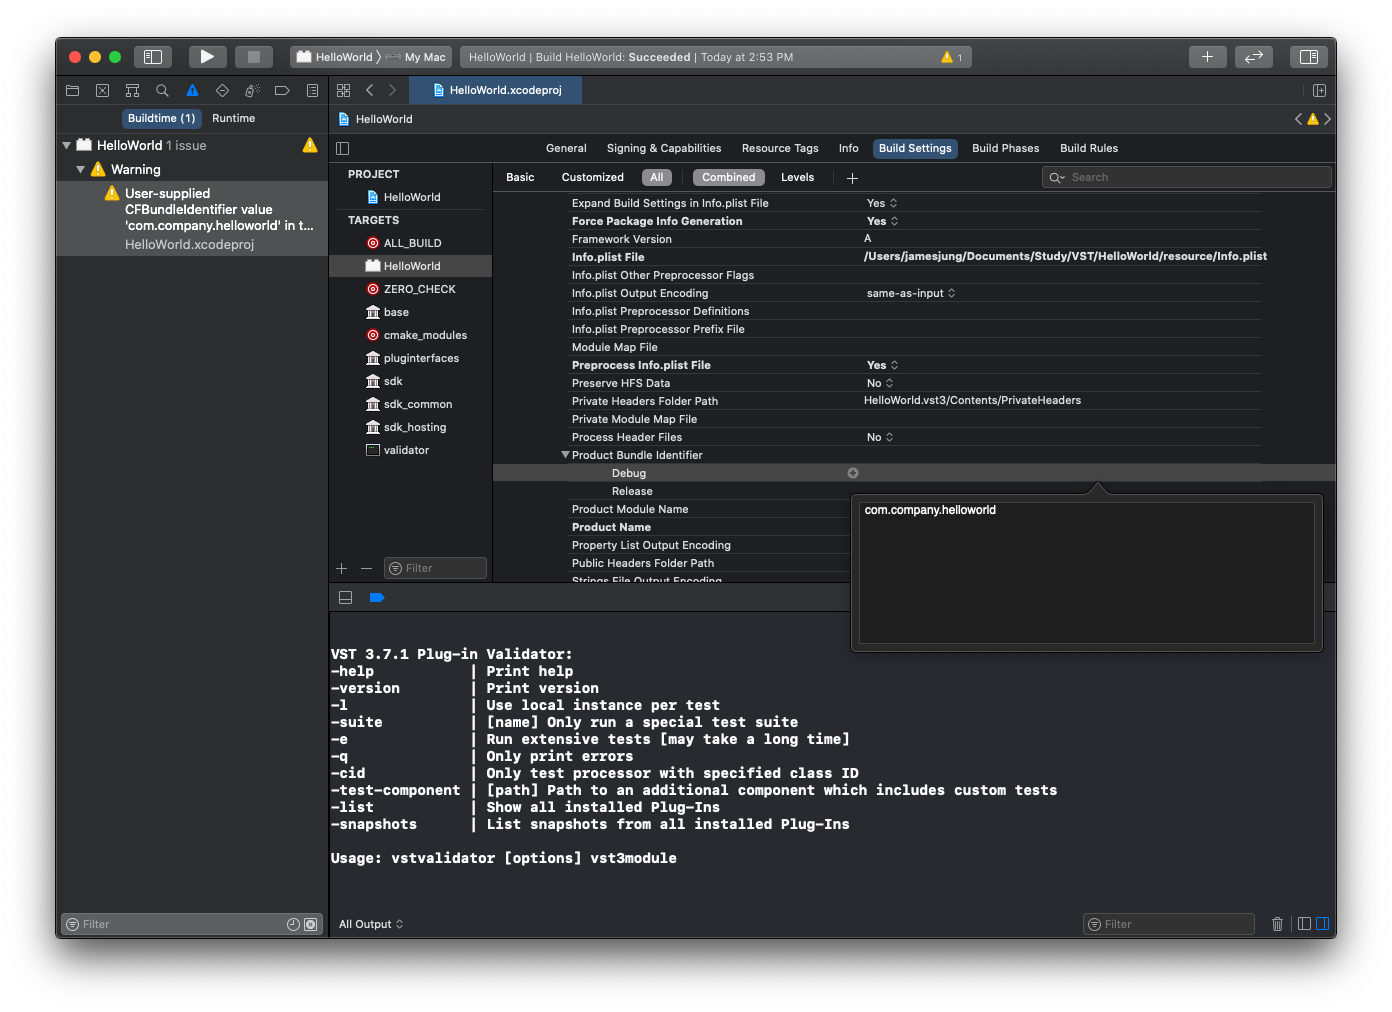This screenshot has width=1392, height=1012.
Task: Open the Info tab
Action: [848, 148]
